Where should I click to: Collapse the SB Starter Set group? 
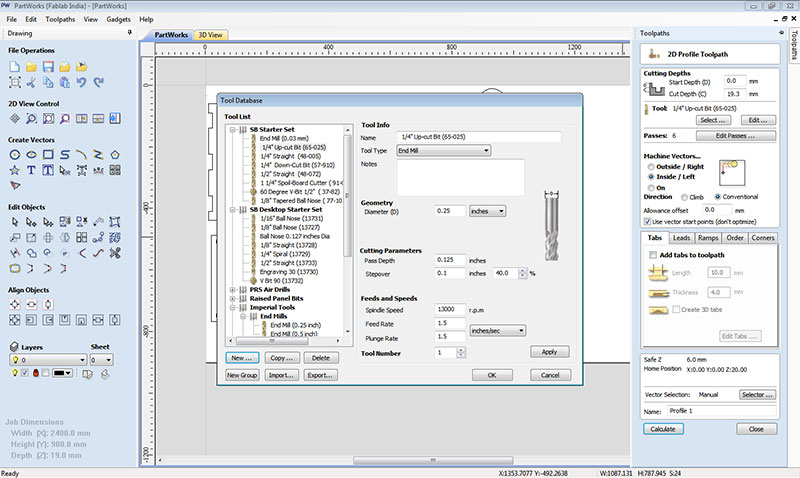(x=233, y=130)
